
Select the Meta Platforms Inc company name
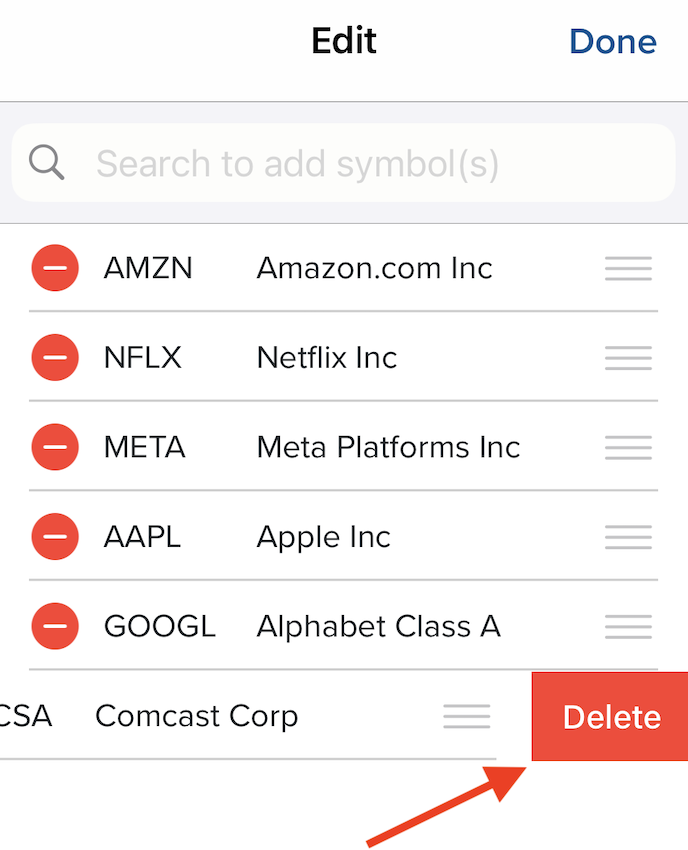388,447
